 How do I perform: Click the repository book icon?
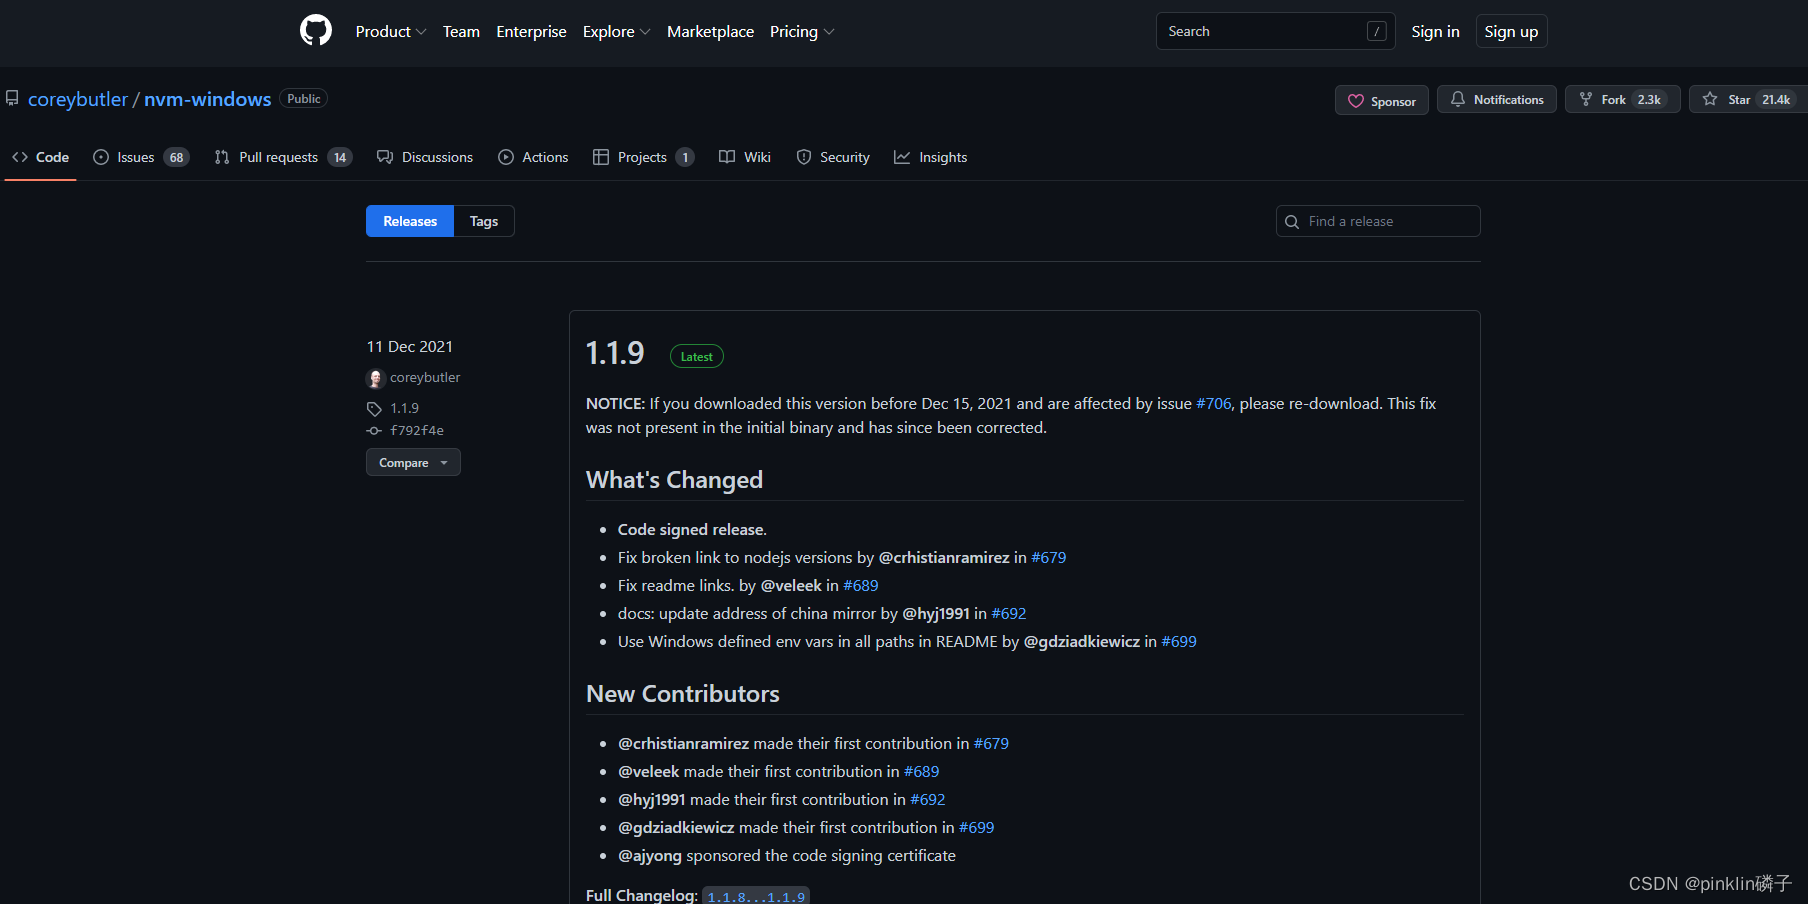coord(12,98)
